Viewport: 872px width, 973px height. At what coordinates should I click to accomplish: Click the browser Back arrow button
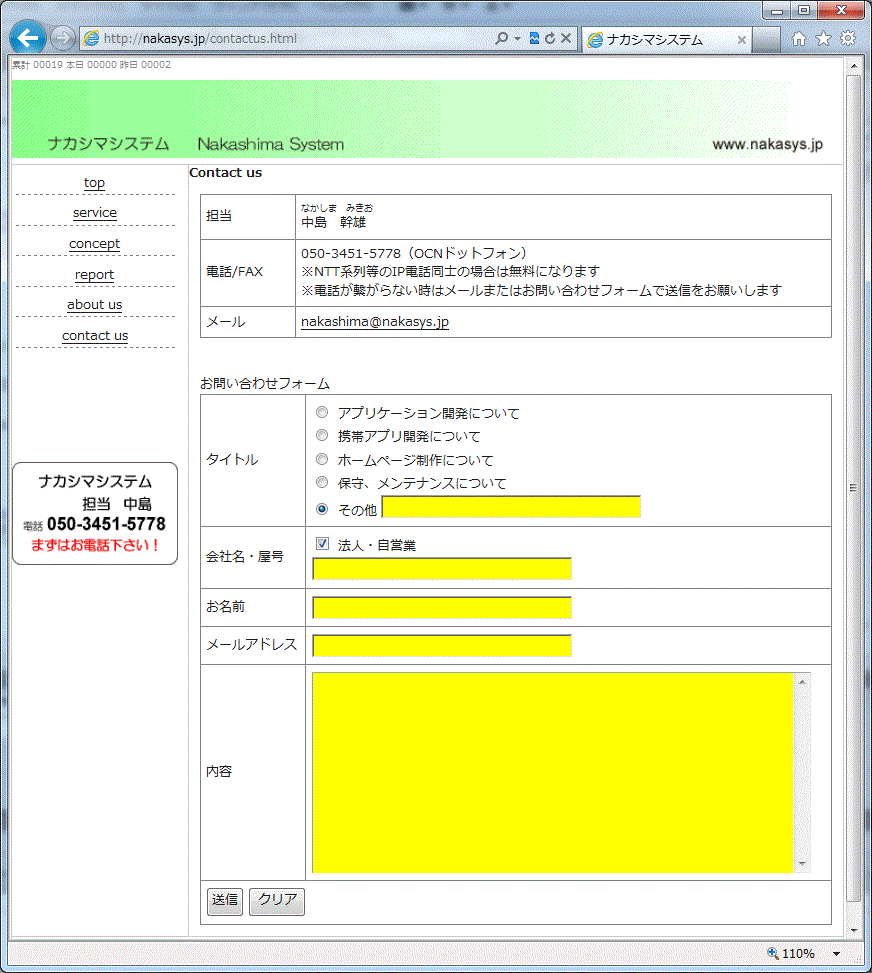pyautogui.click(x=27, y=38)
